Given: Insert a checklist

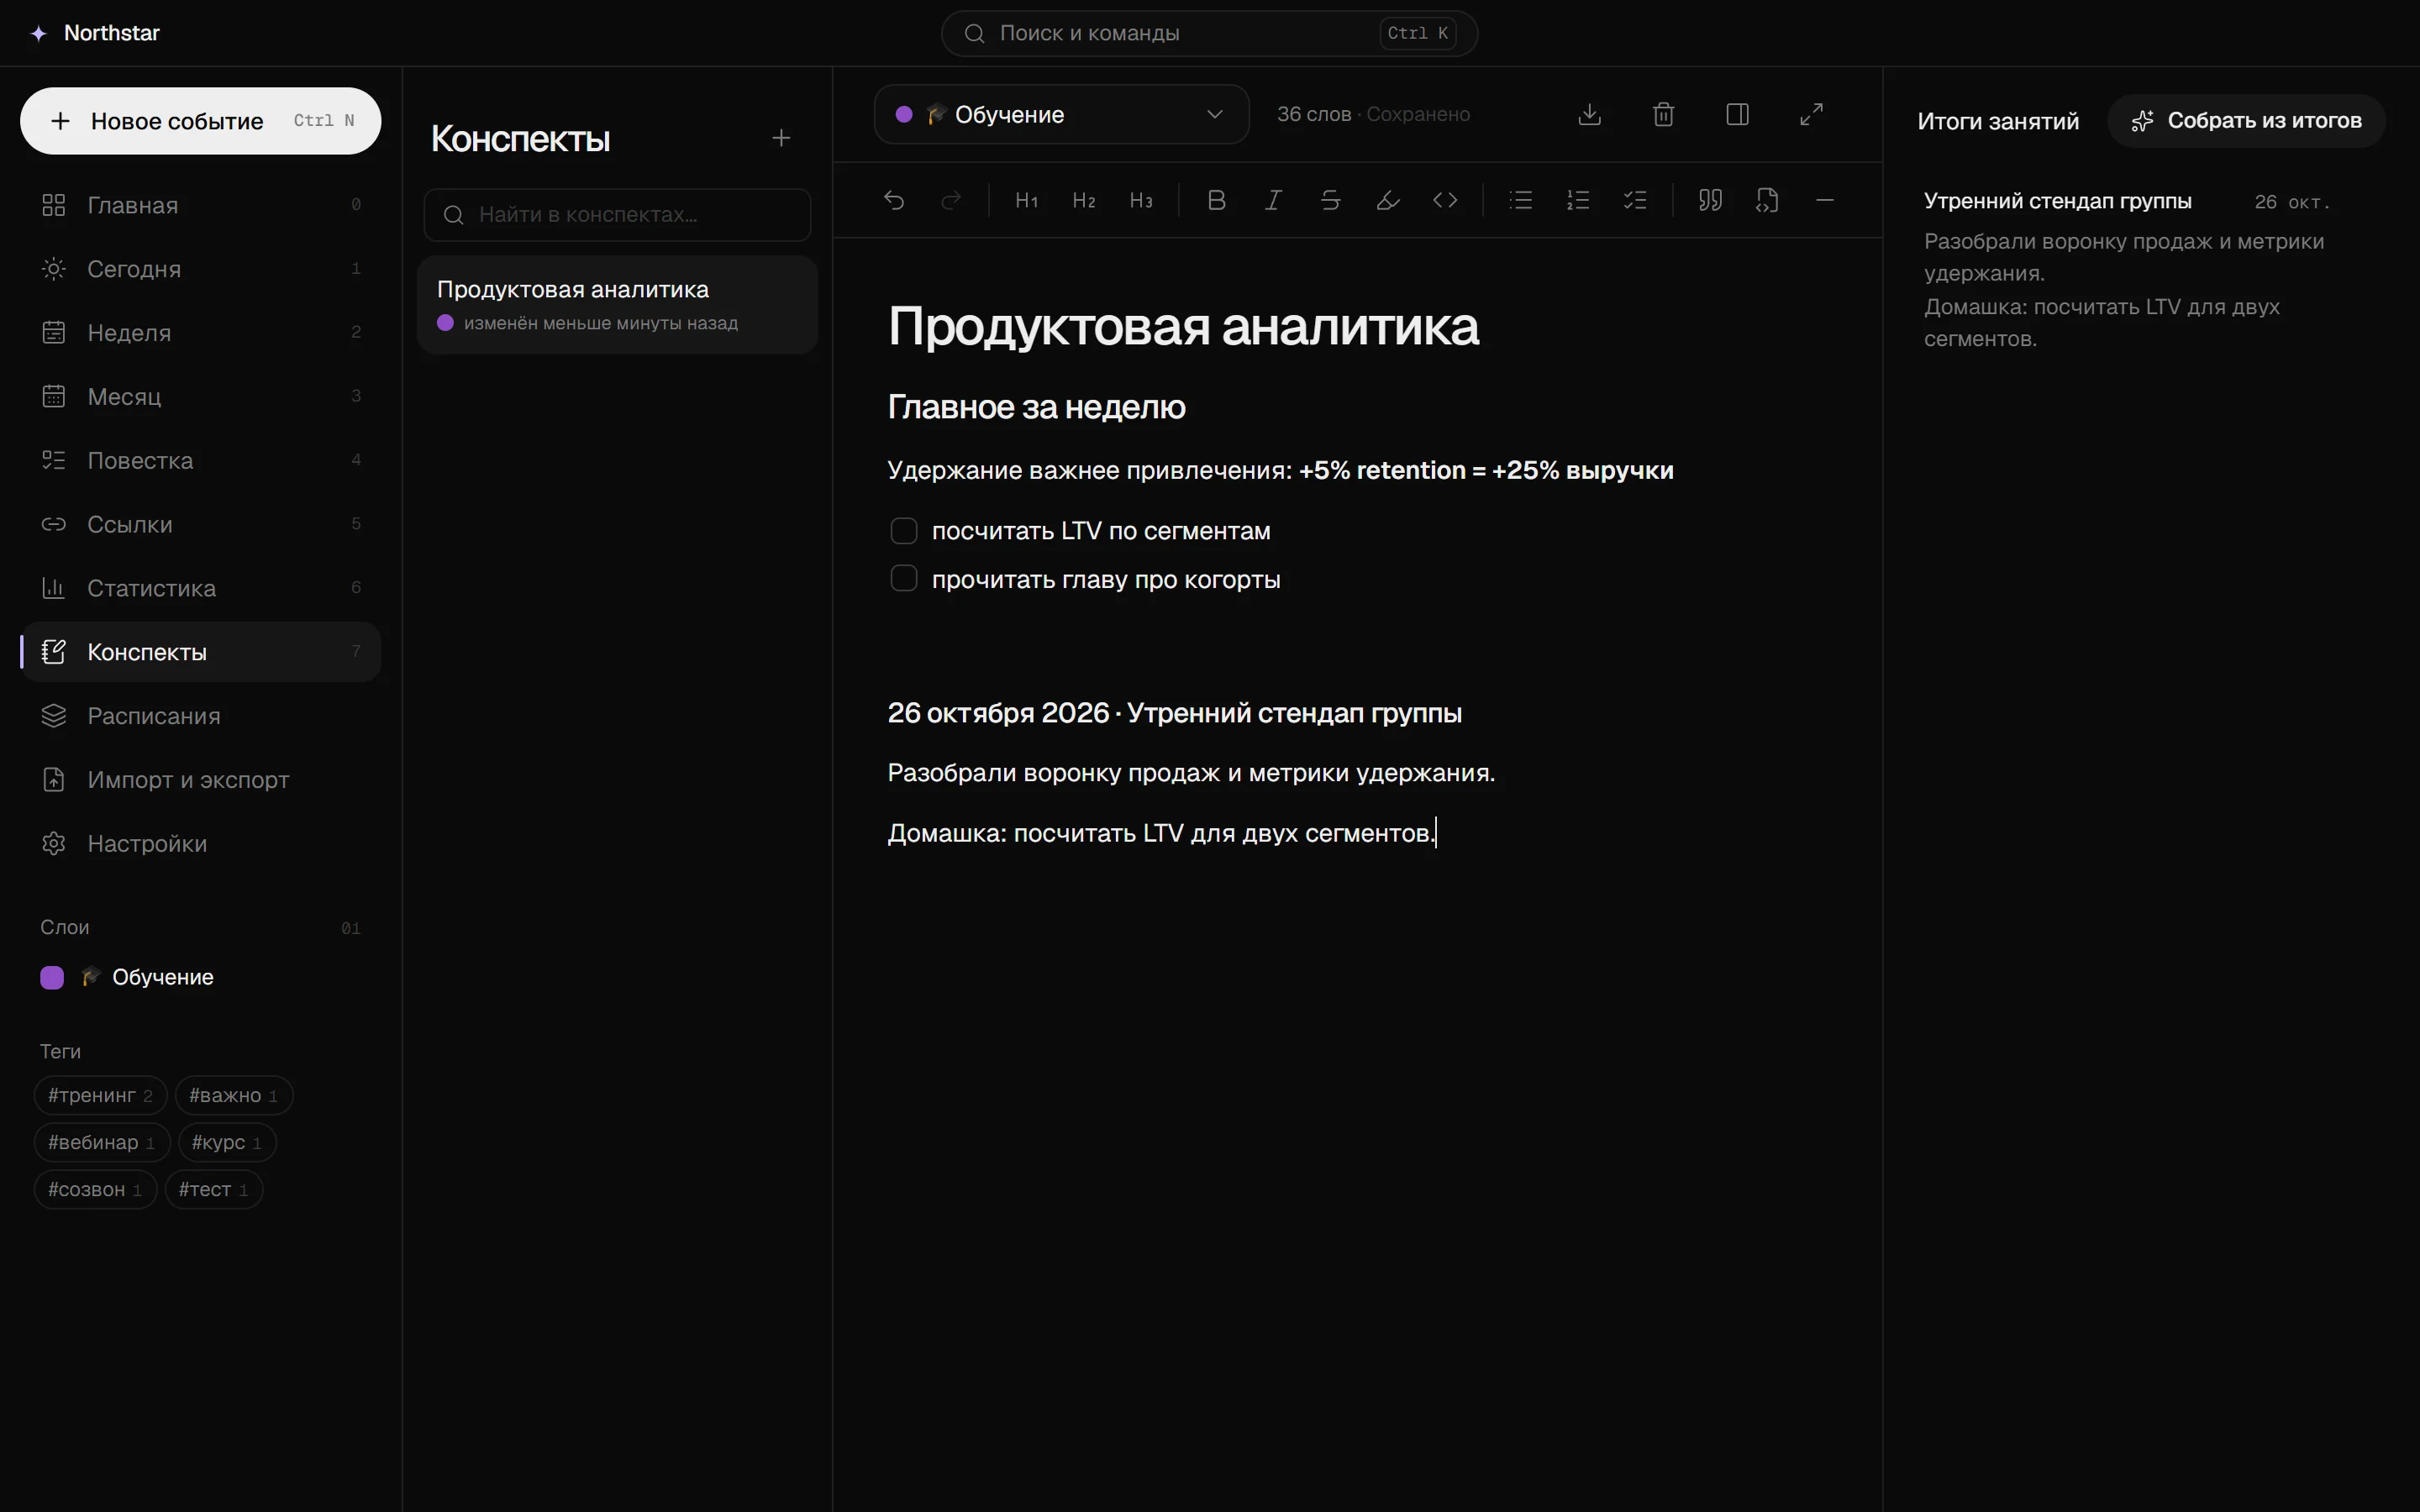Looking at the screenshot, I should (x=1634, y=200).
